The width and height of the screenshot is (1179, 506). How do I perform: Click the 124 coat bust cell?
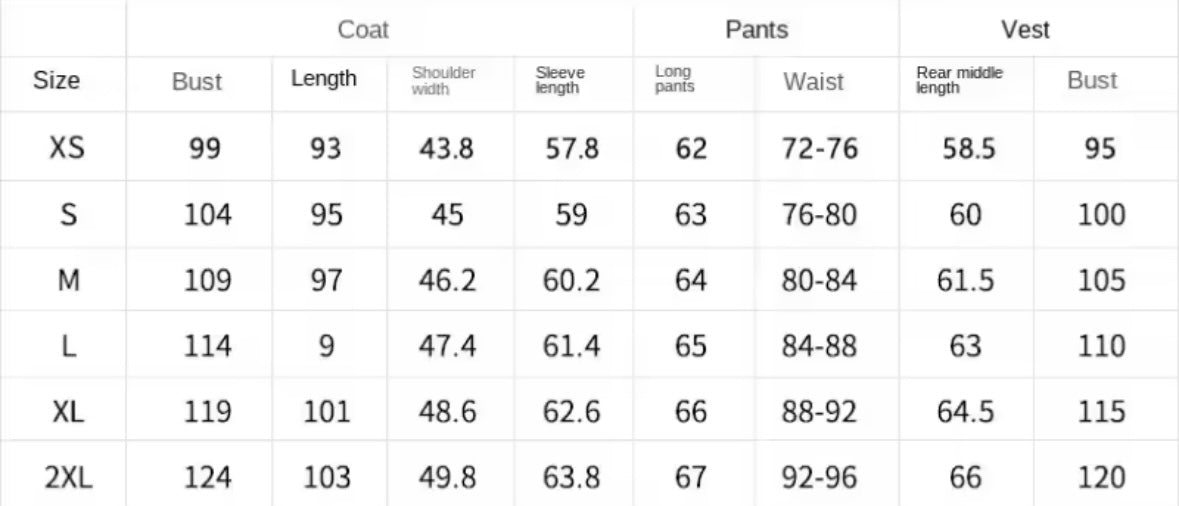pyautogui.click(x=207, y=478)
